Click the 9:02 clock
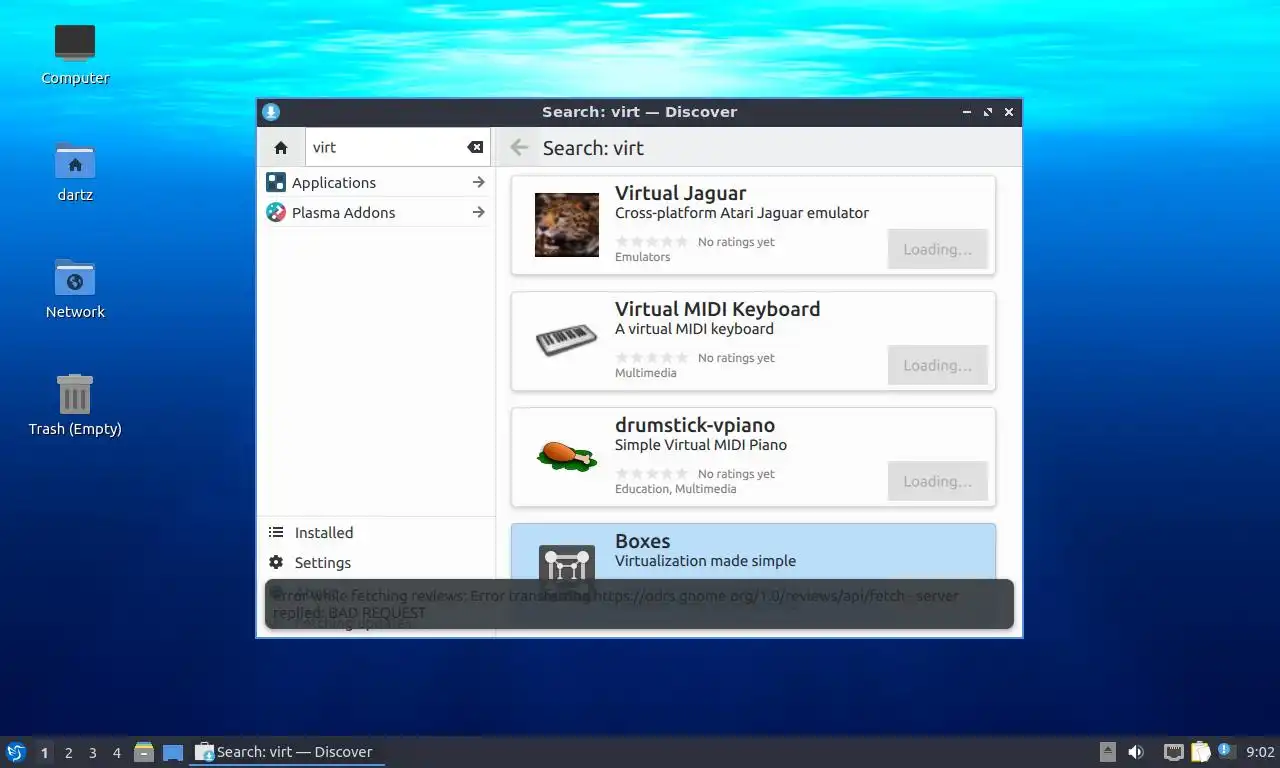1280x768 pixels. [1260, 752]
